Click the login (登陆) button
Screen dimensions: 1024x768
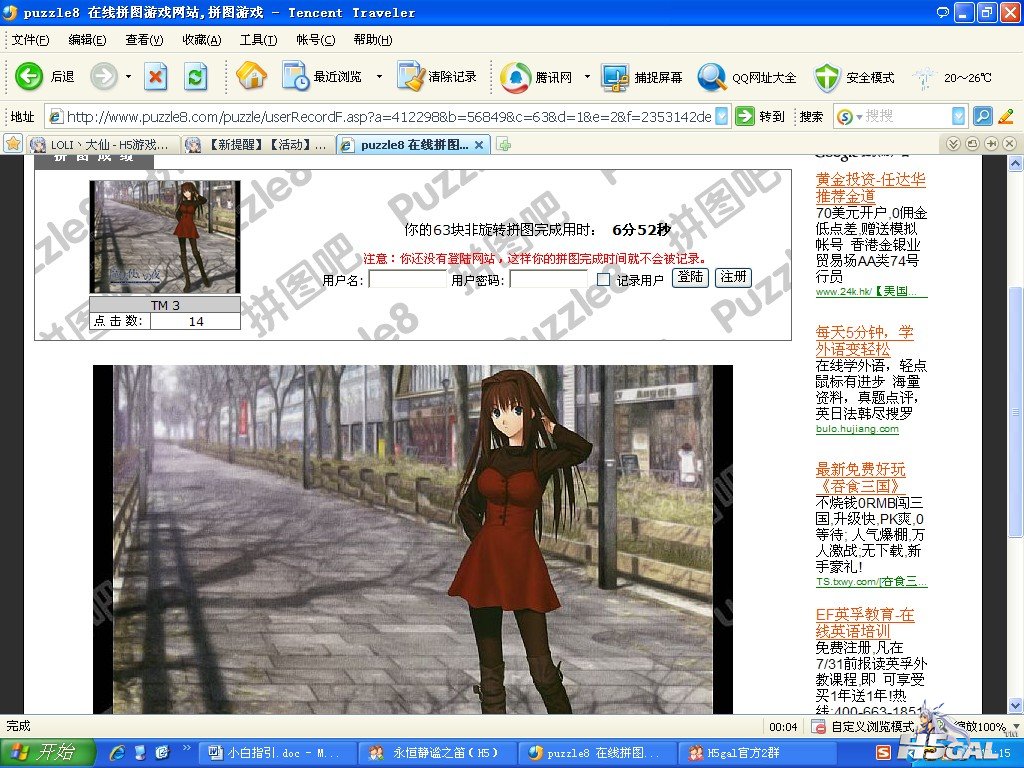[x=690, y=278]
